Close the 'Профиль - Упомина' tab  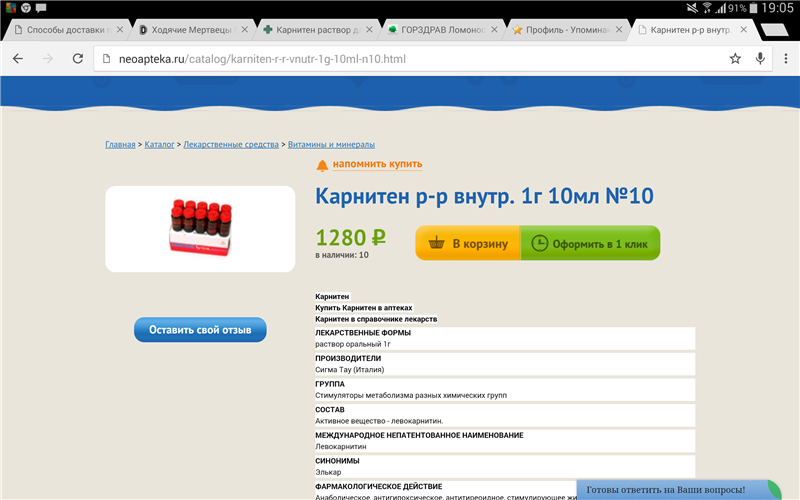click(x=619, y=30)
